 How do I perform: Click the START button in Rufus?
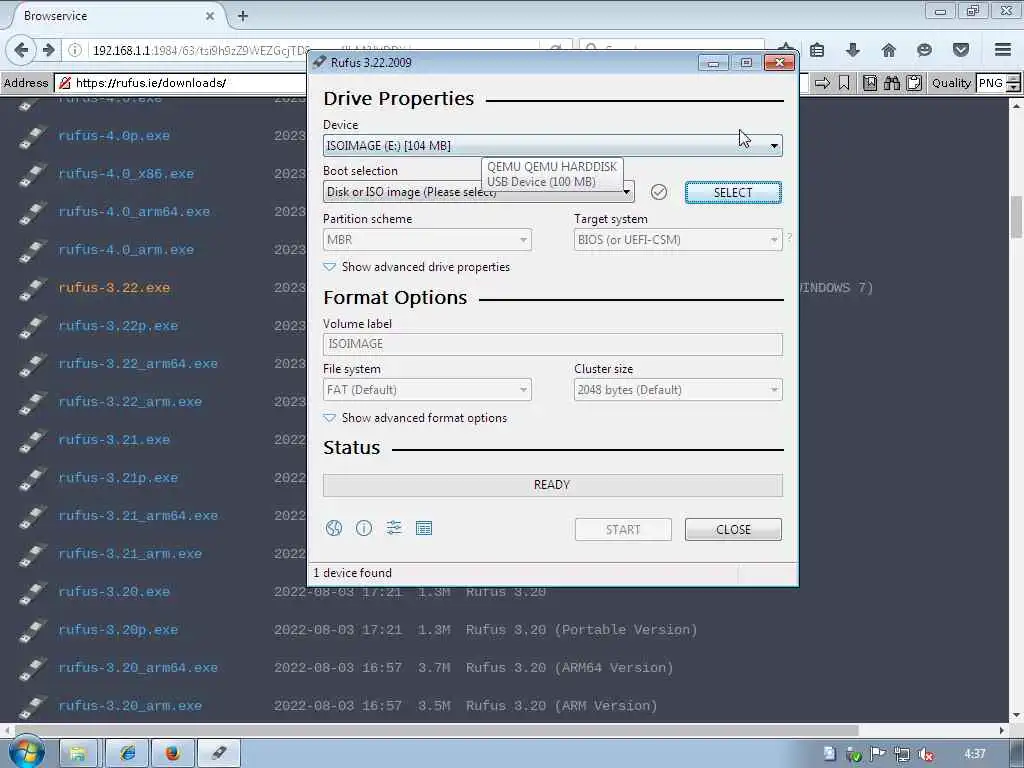coord(623,530)
